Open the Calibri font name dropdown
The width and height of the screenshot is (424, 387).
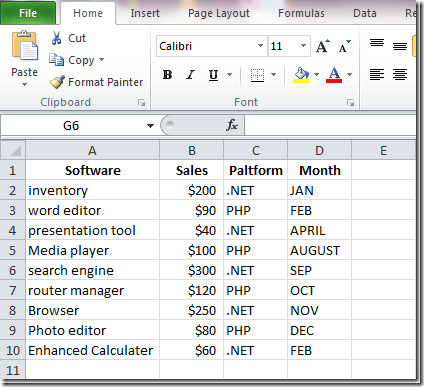coord(260,46)
